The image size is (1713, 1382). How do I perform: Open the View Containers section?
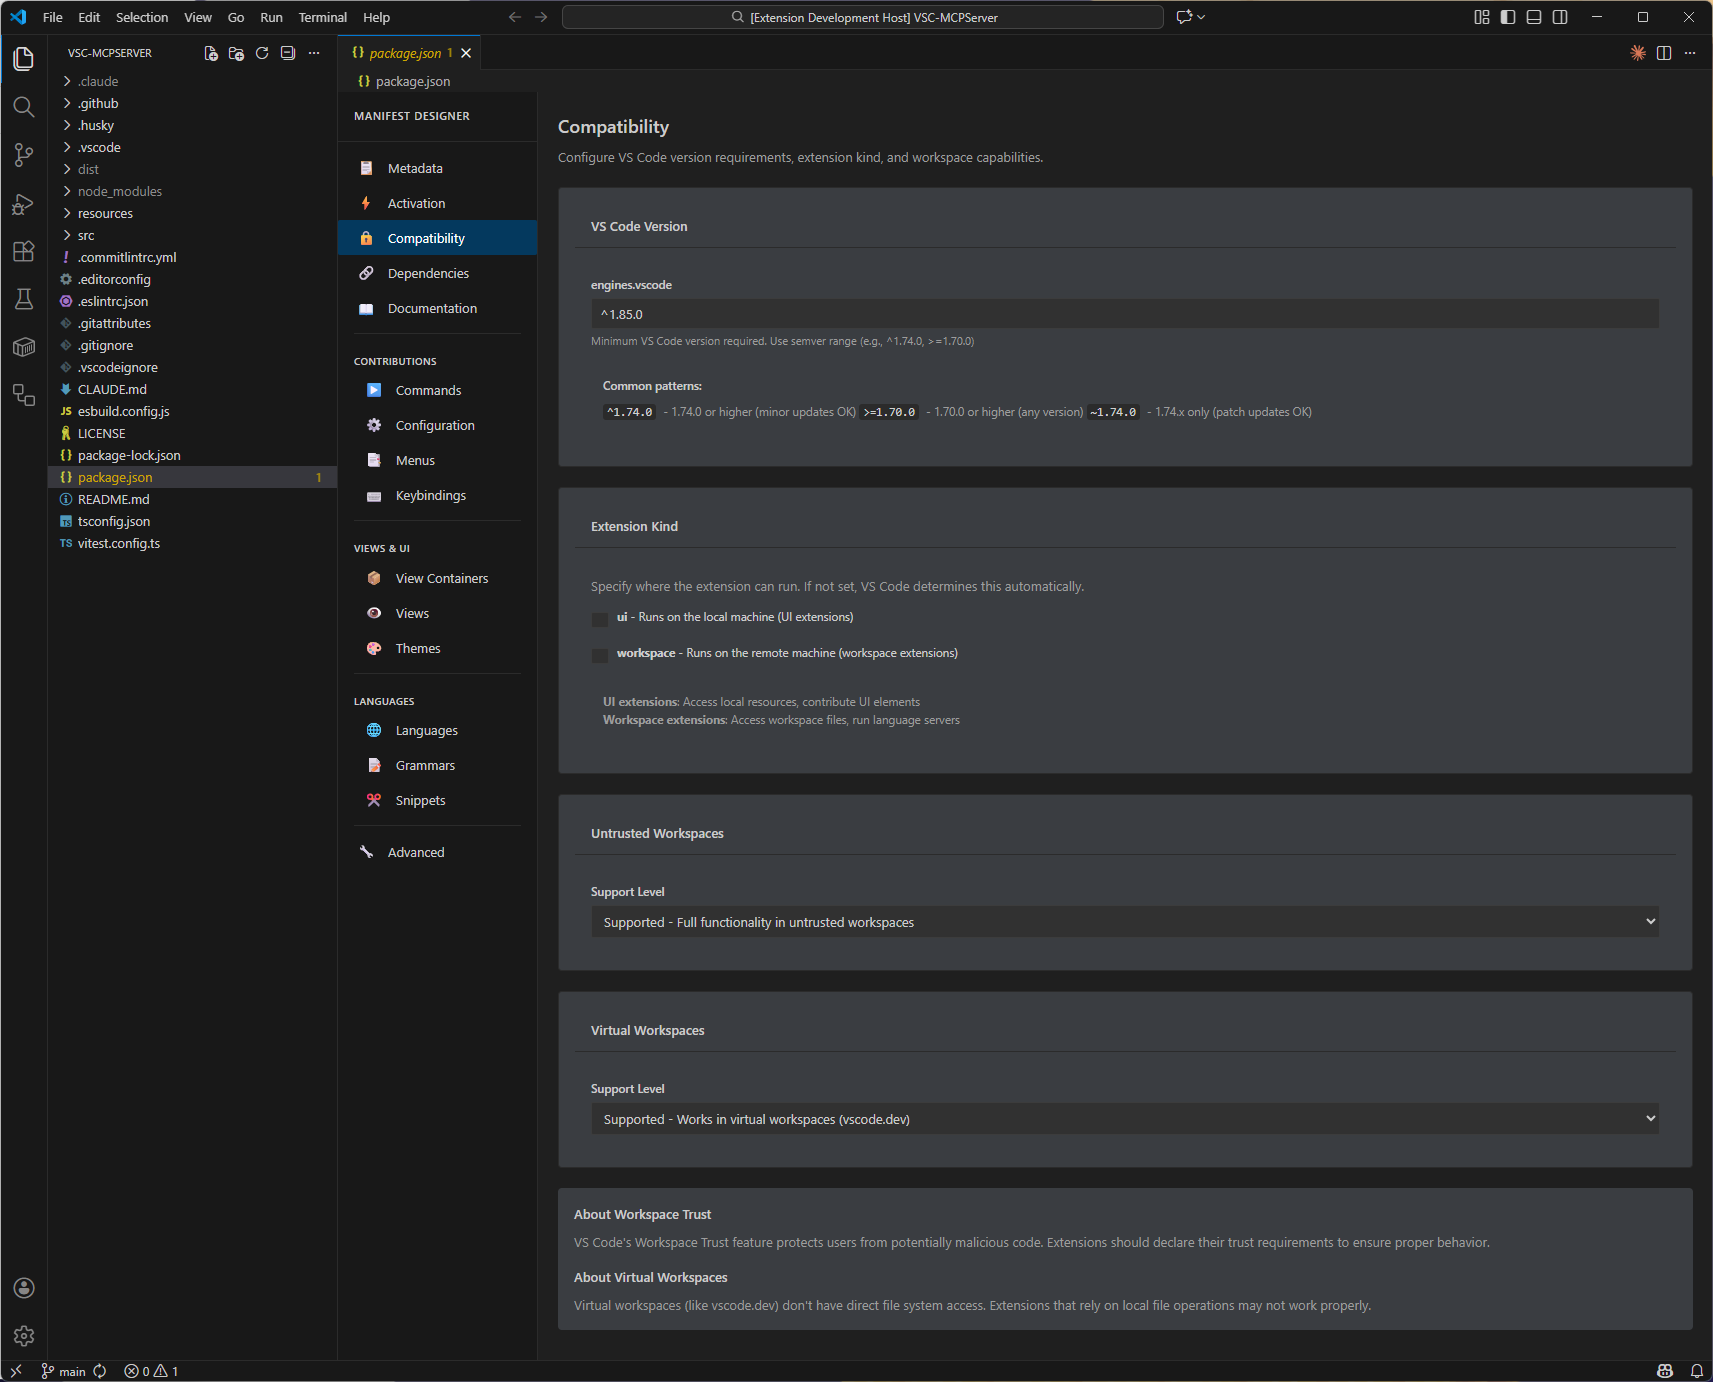click(x=437, y=578)
